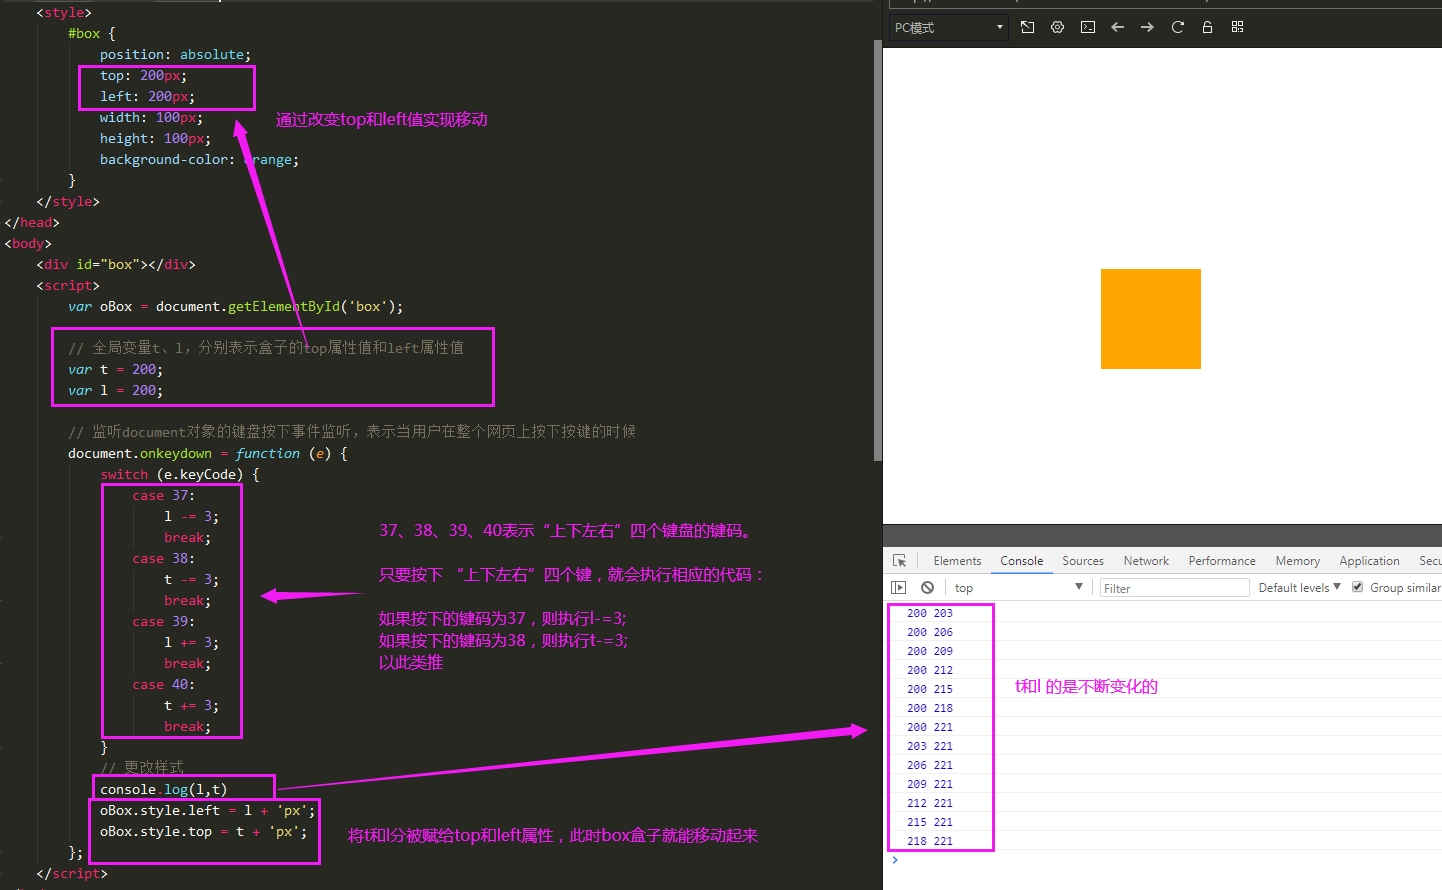Image resolution: width=1442 pixels, height=890 pixels.
Task: Click the console prompt arrow at the bottom
Action: pyautogui.click(x=895, y=860)
